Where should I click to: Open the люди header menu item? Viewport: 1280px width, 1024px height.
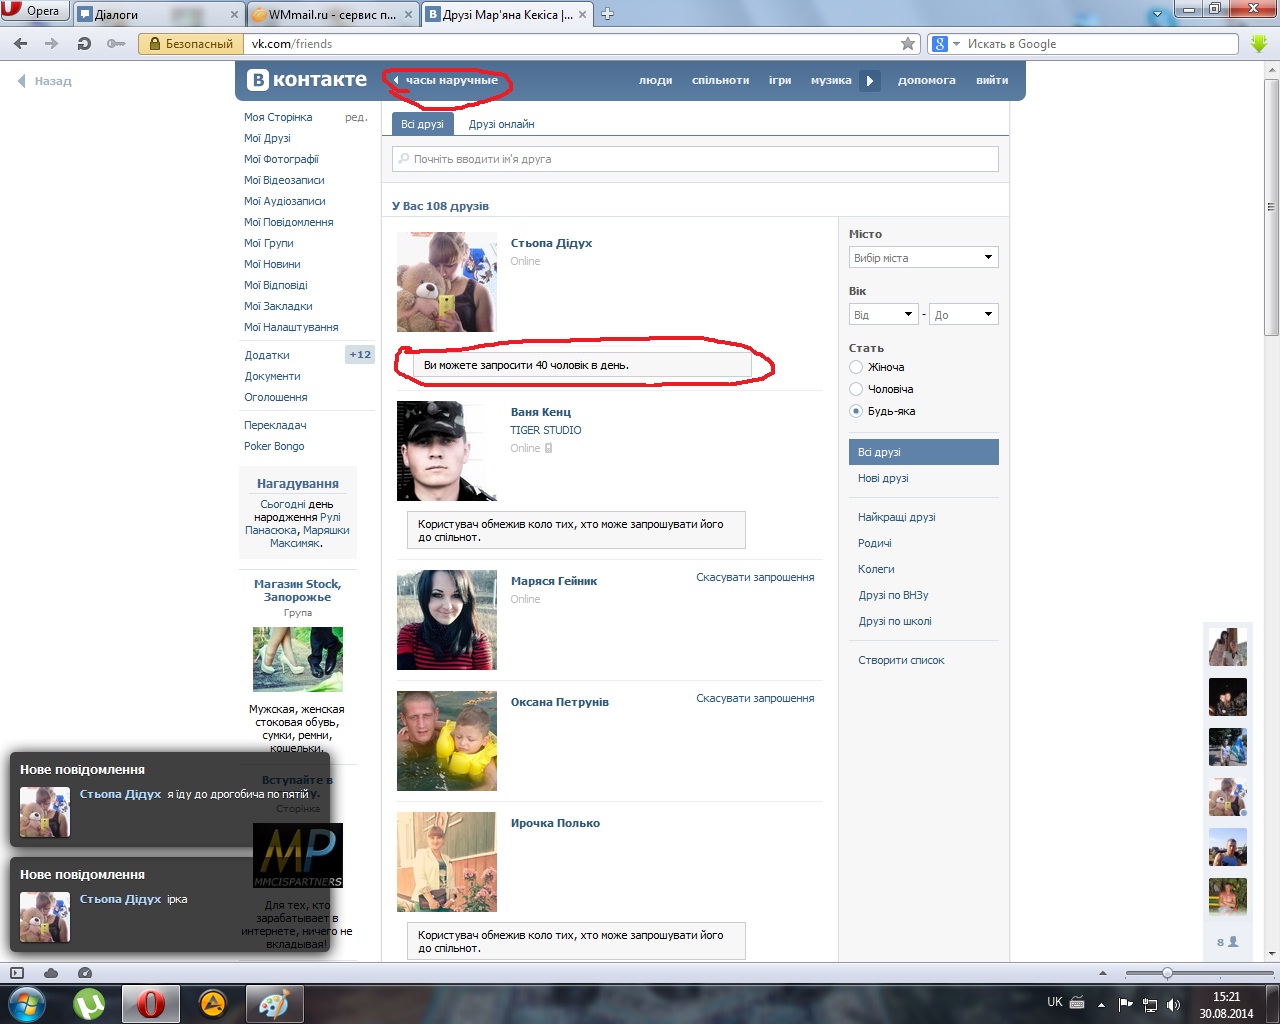pos(655,80)
